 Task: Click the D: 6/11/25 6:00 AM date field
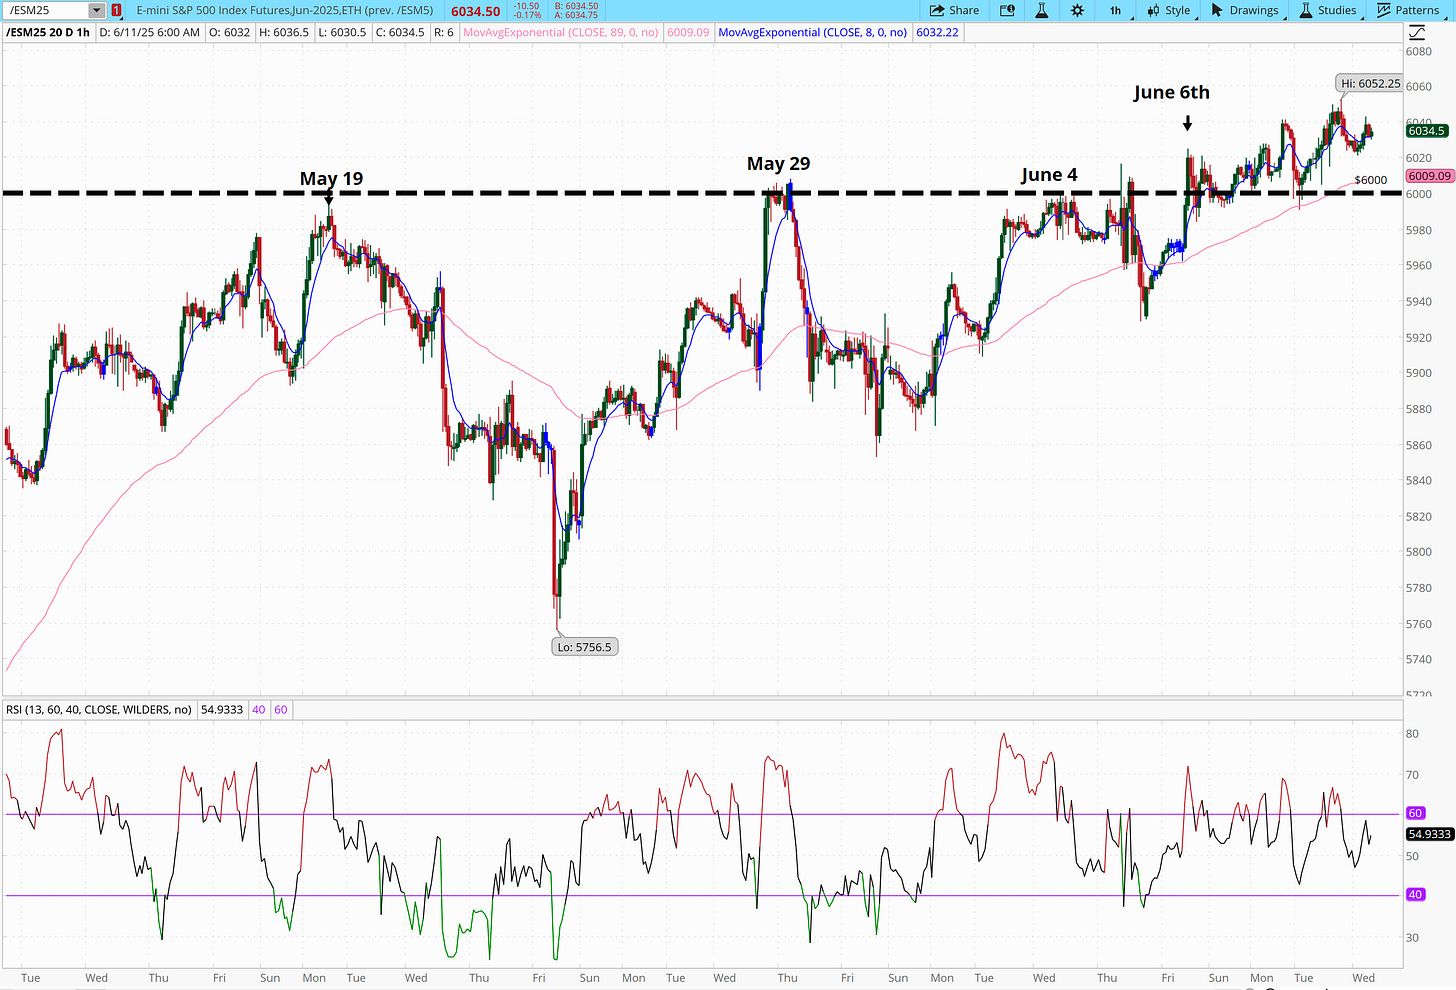(150, 32)
